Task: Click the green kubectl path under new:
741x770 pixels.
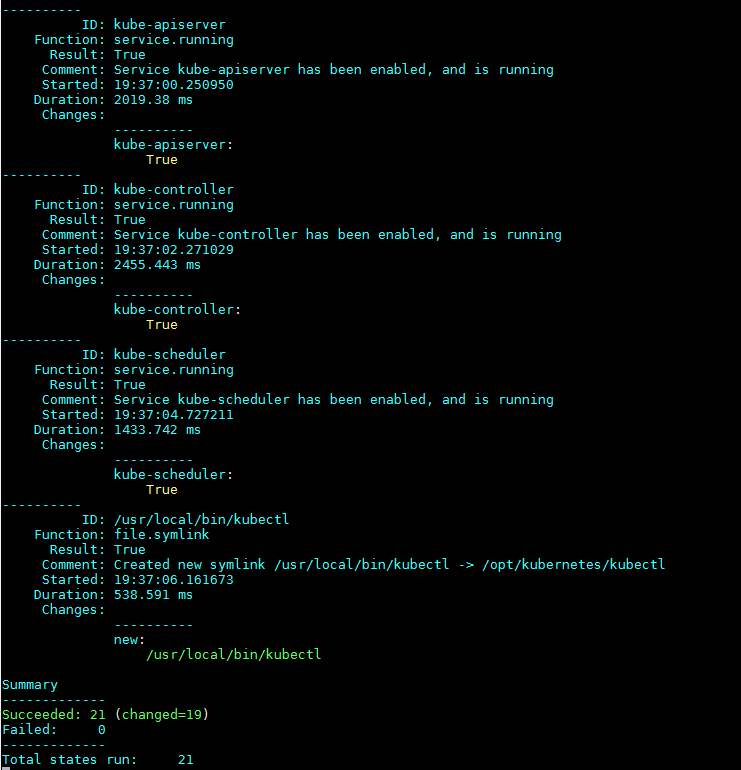Action: coord(233,654)
